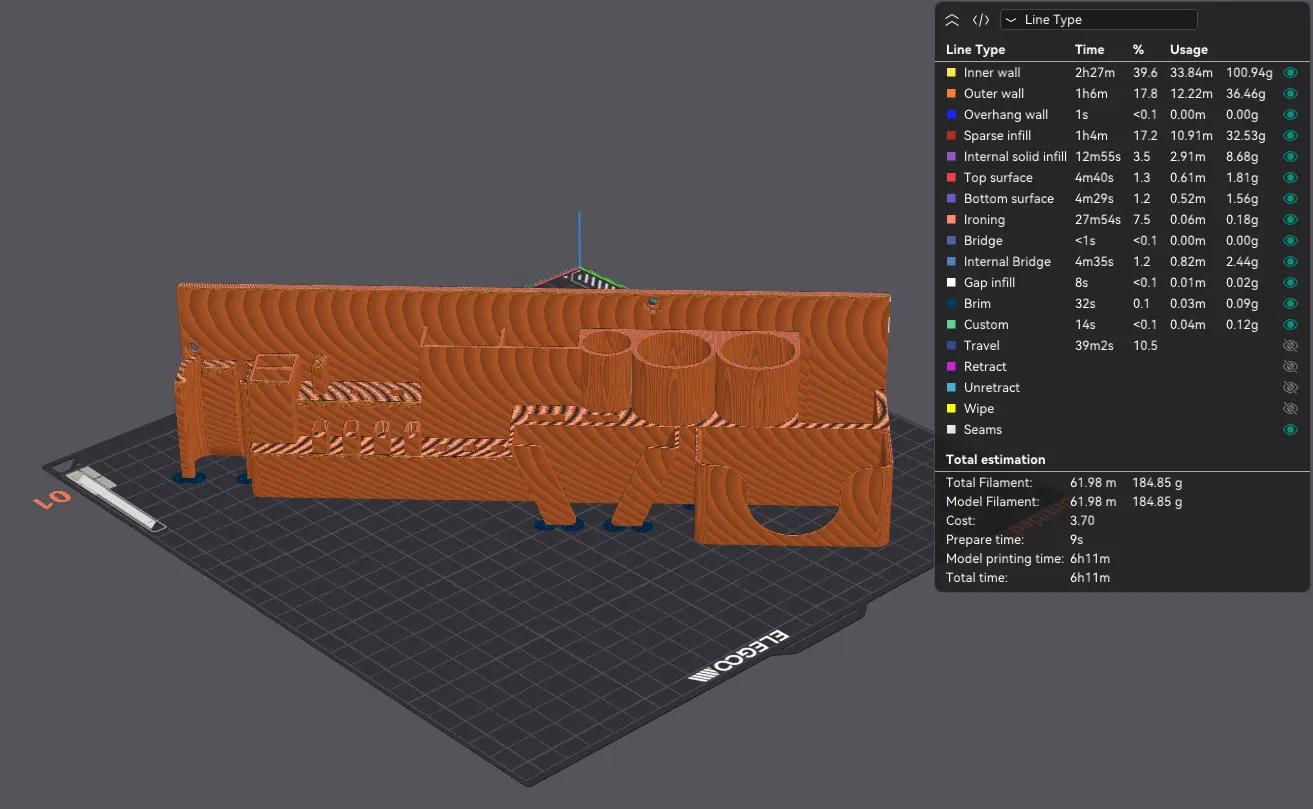Toggle Gap infill visibility eye

click(x=1290, y=283)
